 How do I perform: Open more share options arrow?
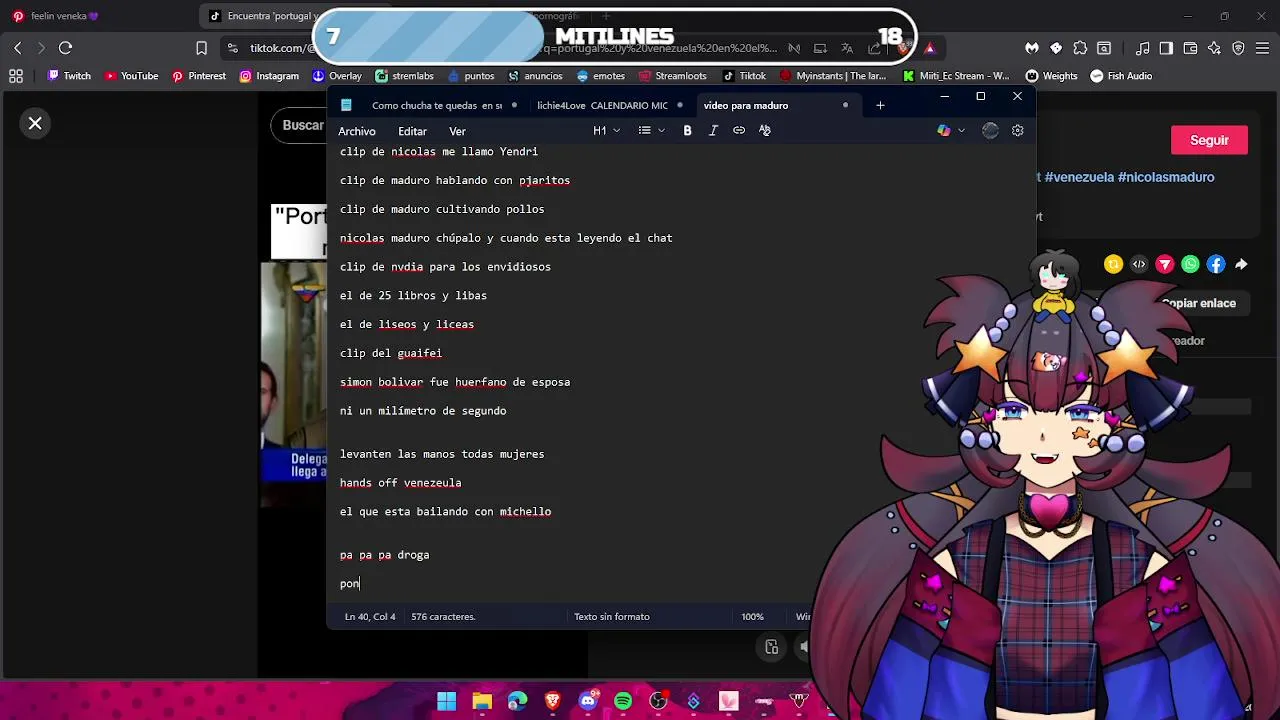(1241, 264)
